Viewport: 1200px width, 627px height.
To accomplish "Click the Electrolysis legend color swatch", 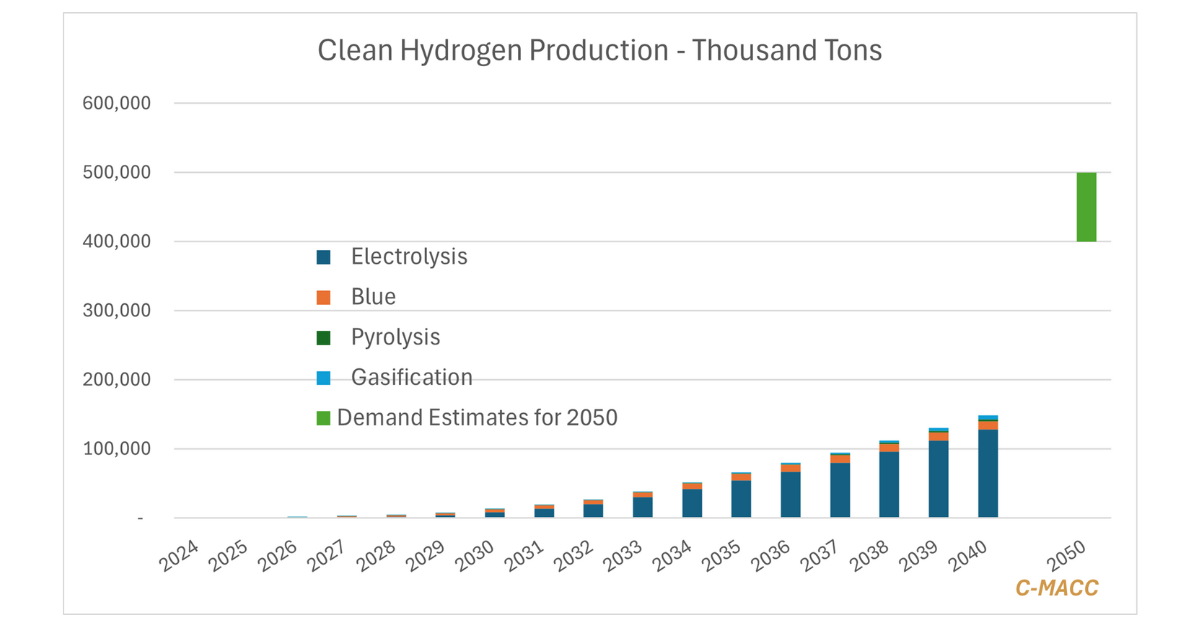I will coord(323,257).
